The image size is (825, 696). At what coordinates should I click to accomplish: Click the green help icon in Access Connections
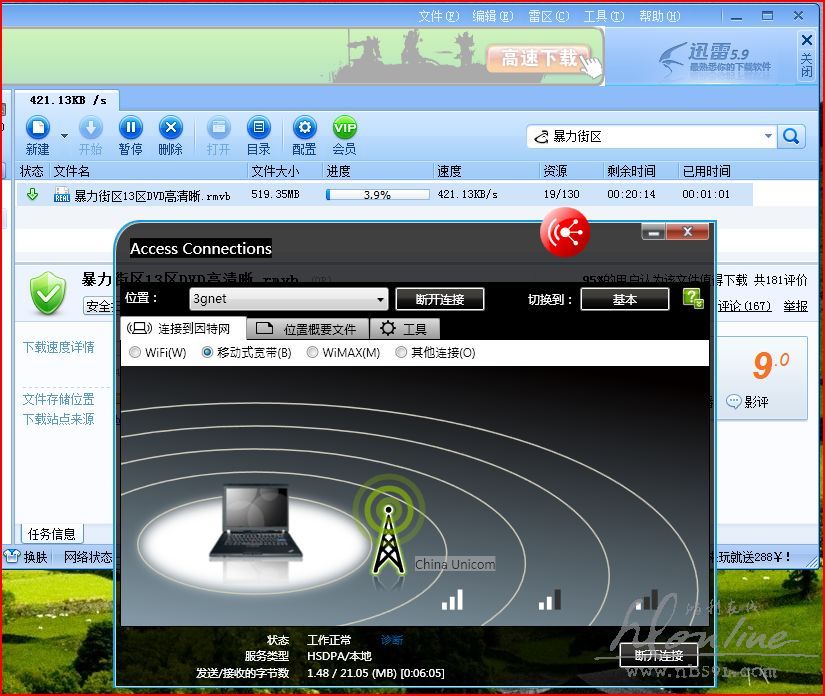click(x=692, y=298)
